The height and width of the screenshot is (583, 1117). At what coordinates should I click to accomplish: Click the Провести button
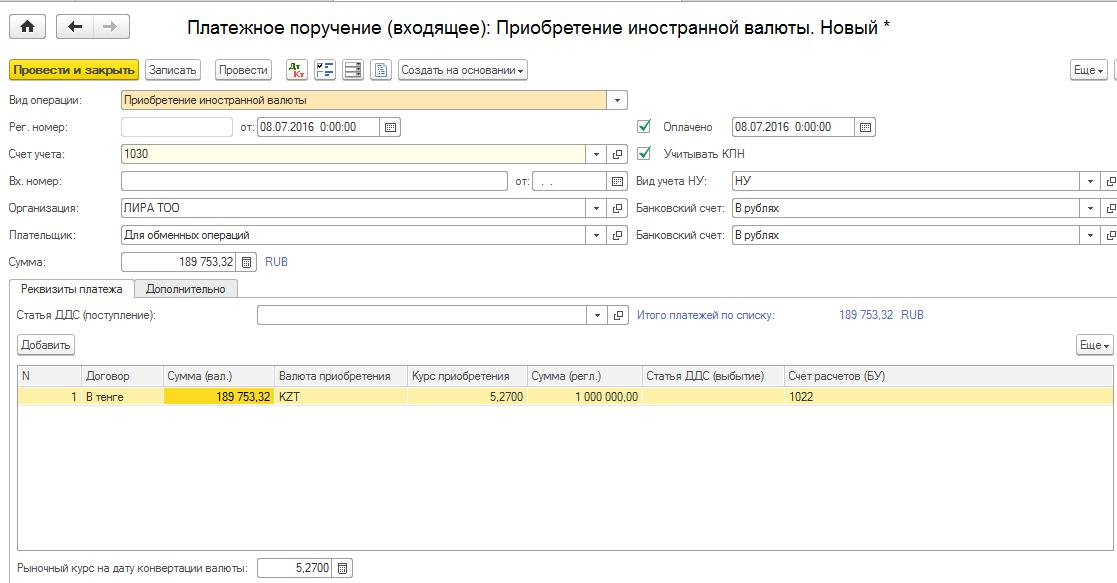[x=243, y=70]
